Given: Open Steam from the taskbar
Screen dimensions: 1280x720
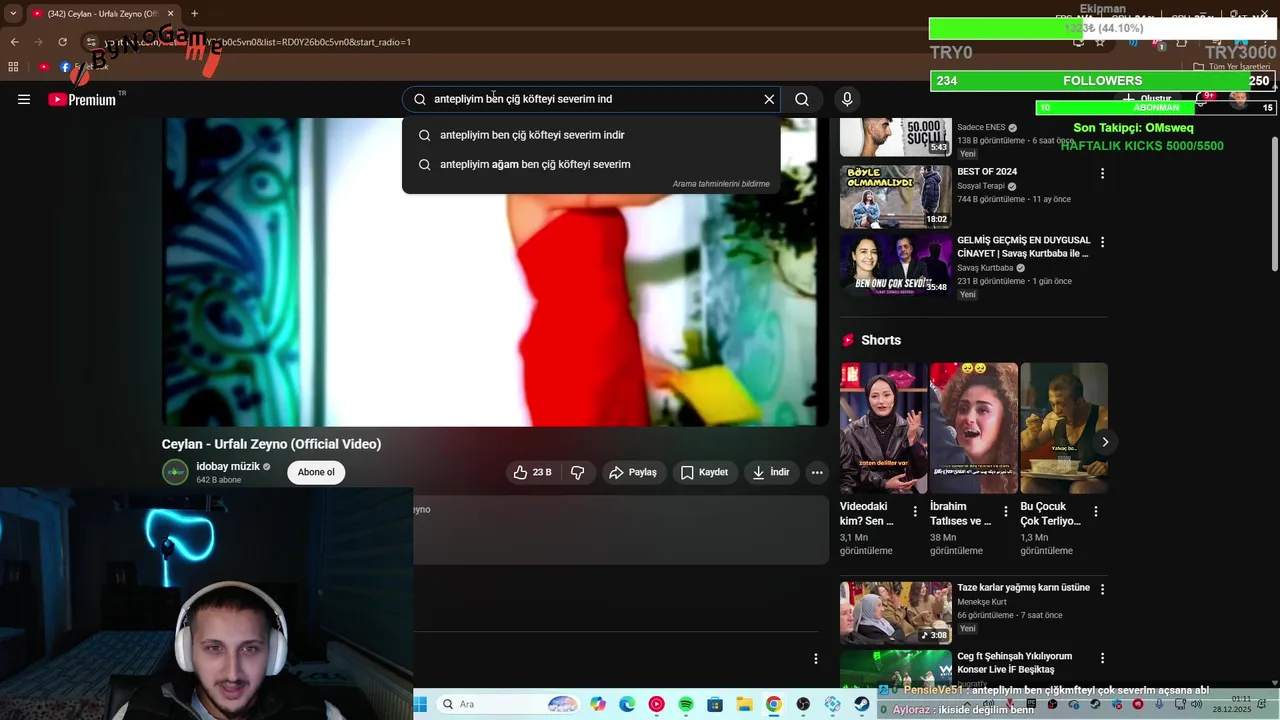Looking at the screenshot, I should [862, 704].
